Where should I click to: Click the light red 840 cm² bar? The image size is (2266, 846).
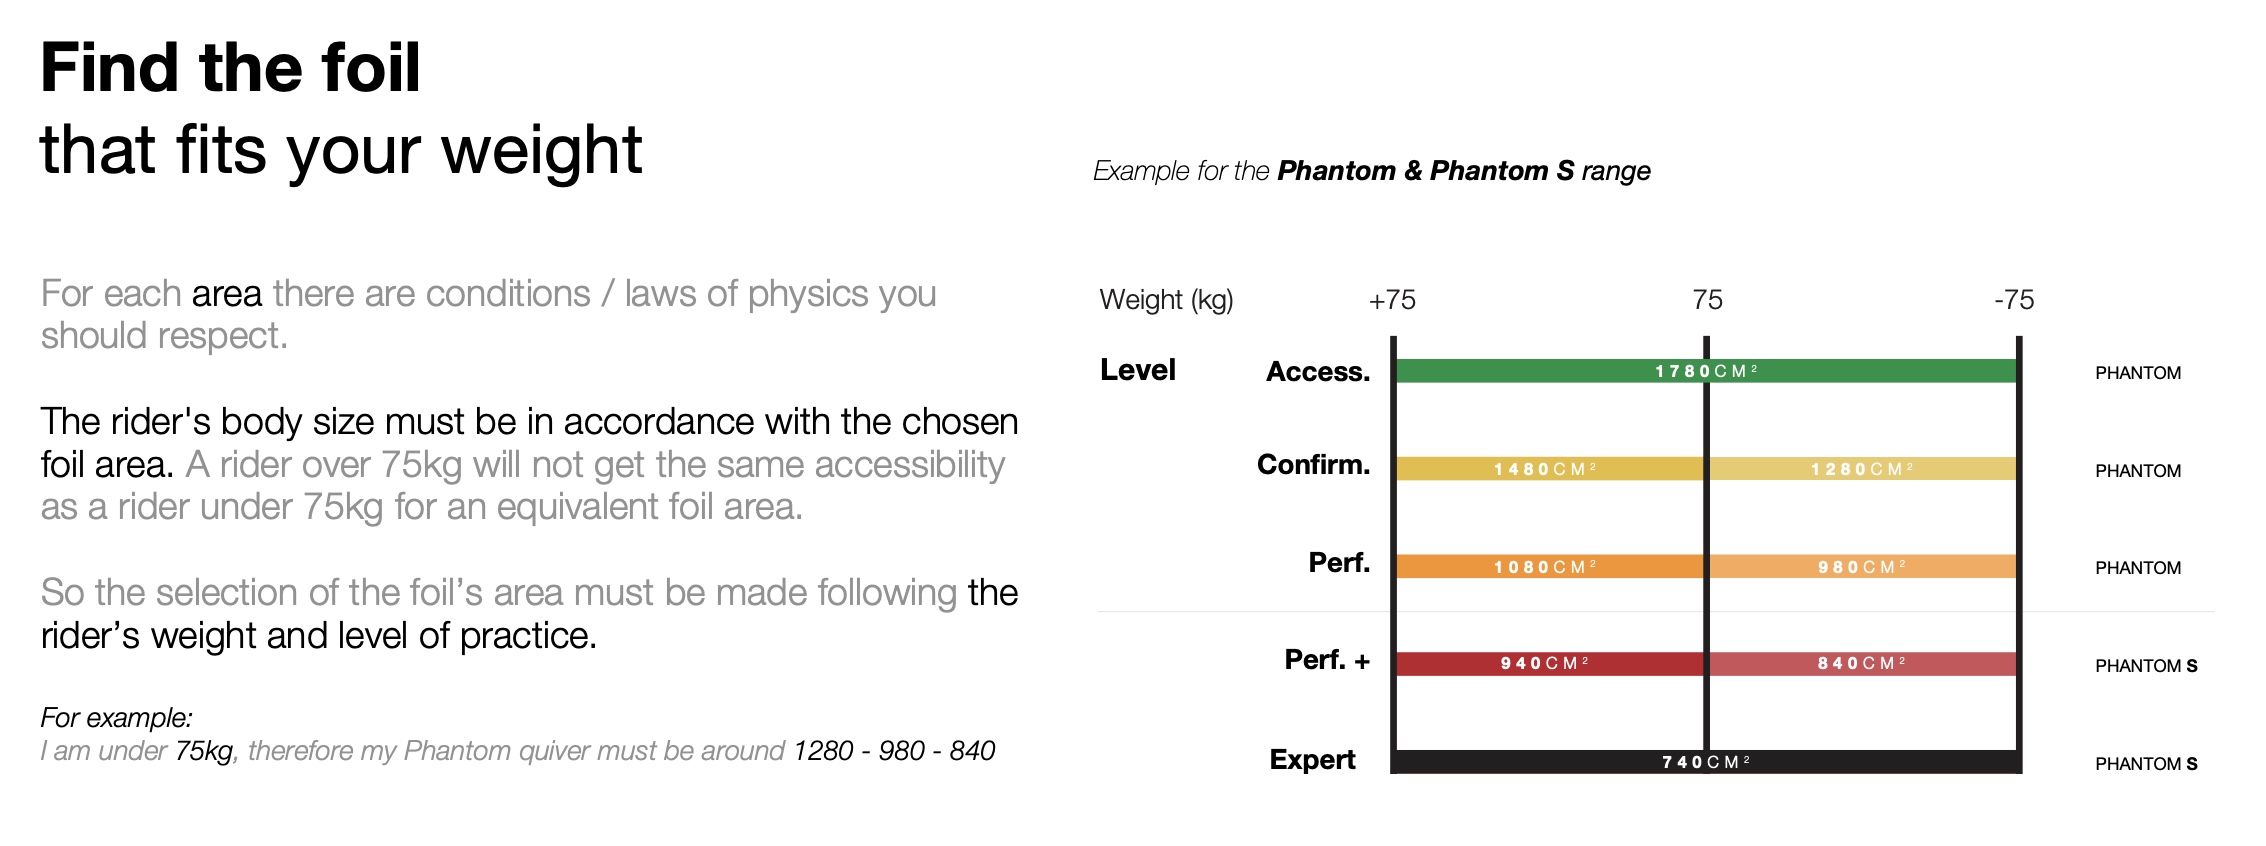point(1862,664)
